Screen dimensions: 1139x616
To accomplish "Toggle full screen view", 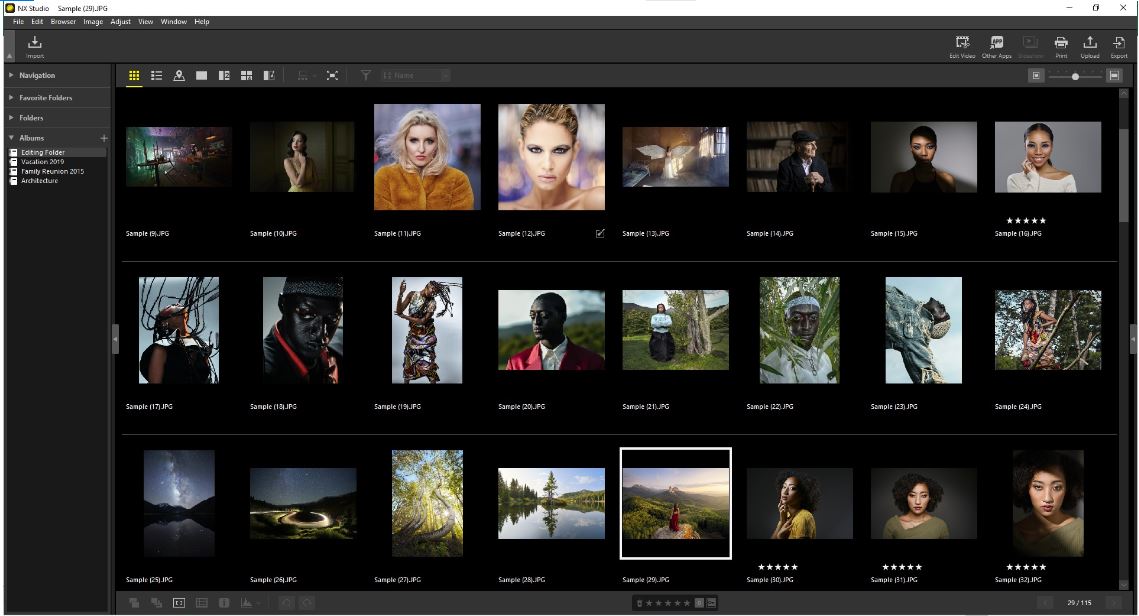I will [332, 76].
